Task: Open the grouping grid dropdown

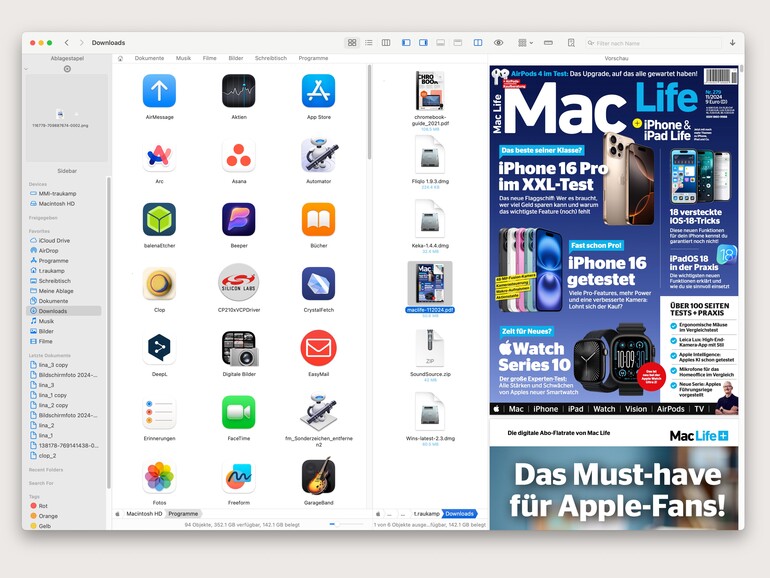Action: [x=525, y=43]
